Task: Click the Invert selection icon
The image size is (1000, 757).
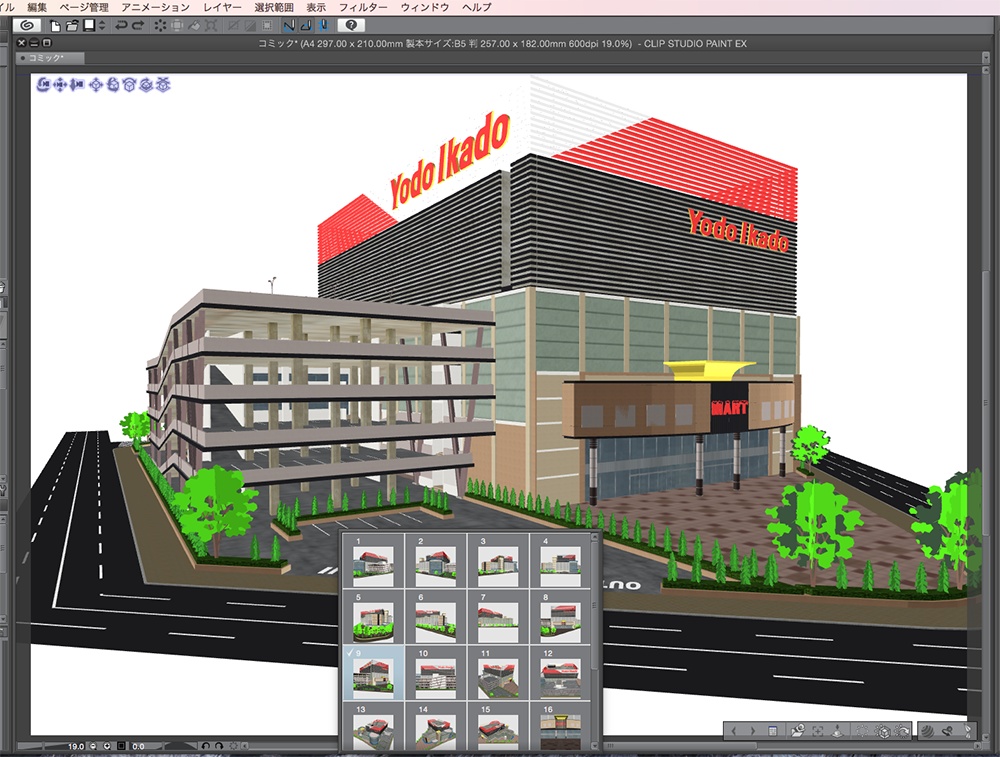Action: coord(251,26)
